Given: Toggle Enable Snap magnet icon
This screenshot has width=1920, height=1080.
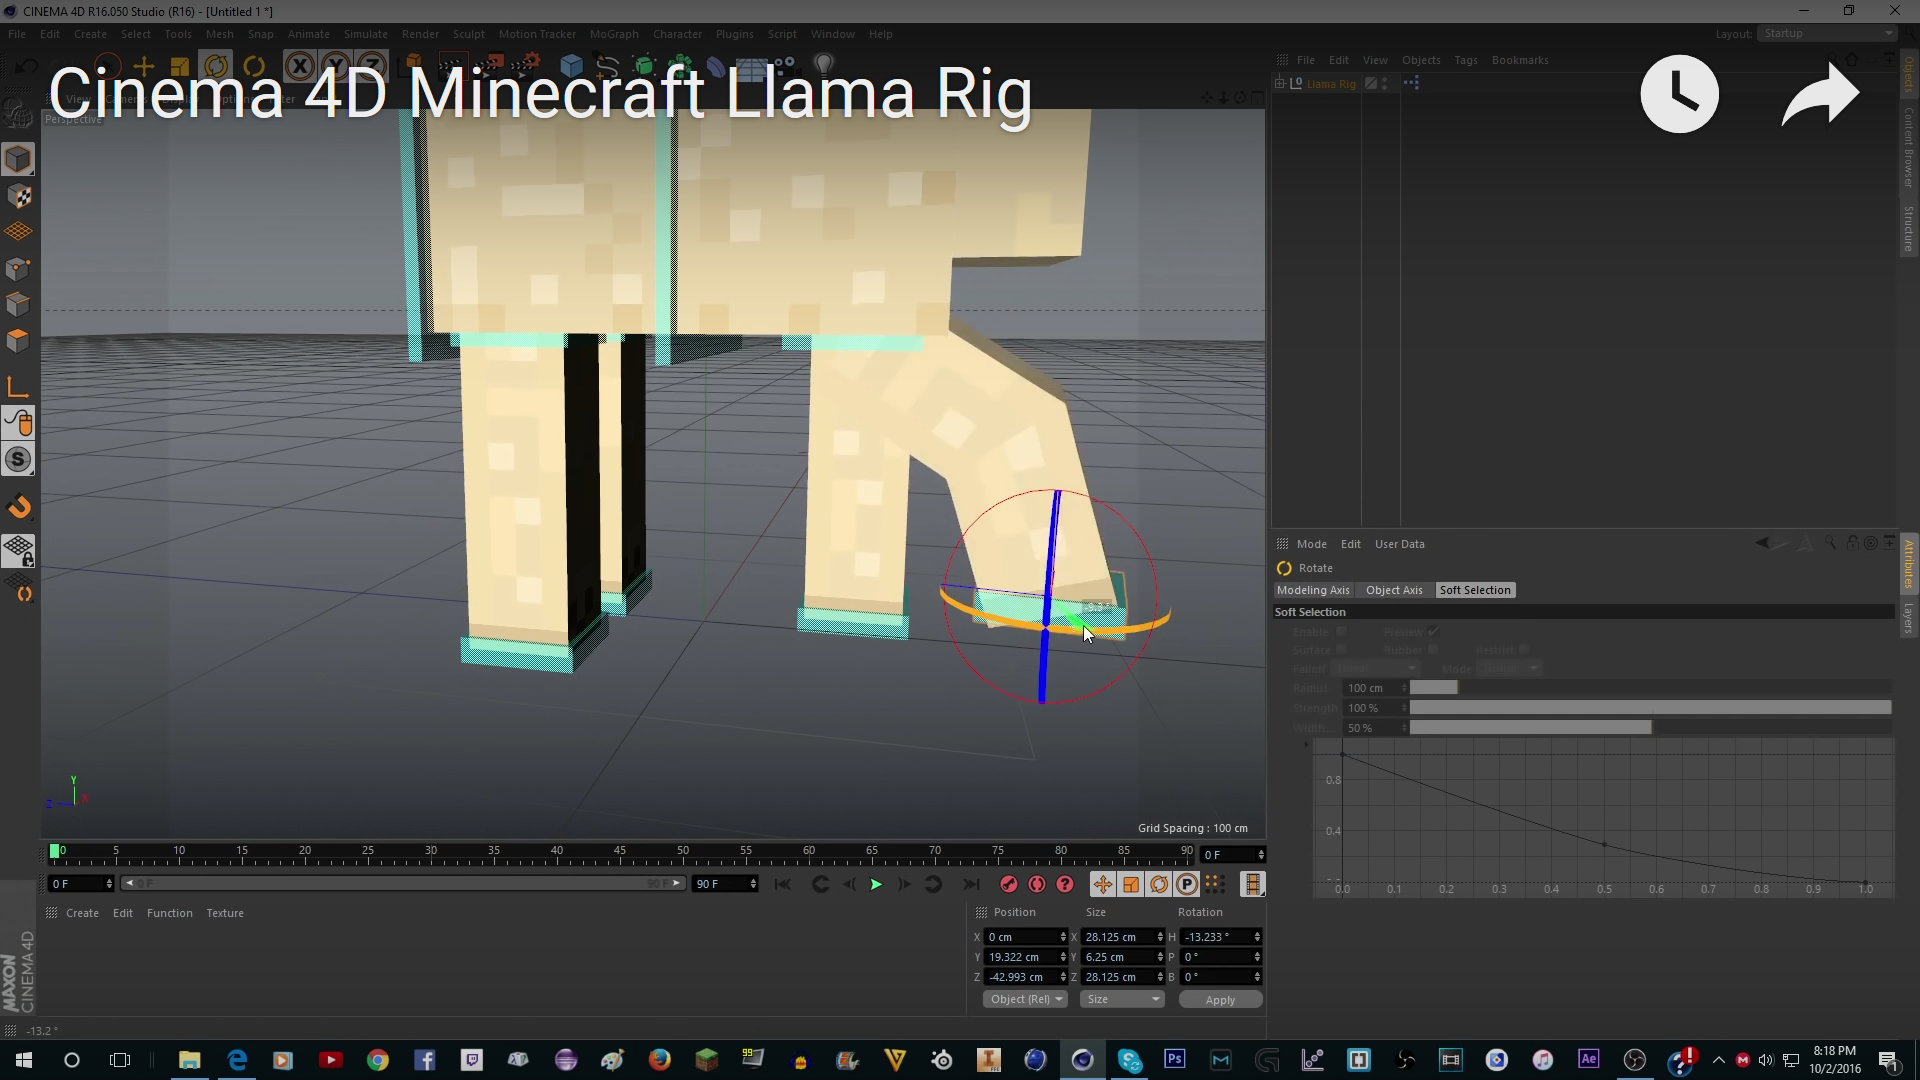Looking at the screenshot, I should click(19, 507).
